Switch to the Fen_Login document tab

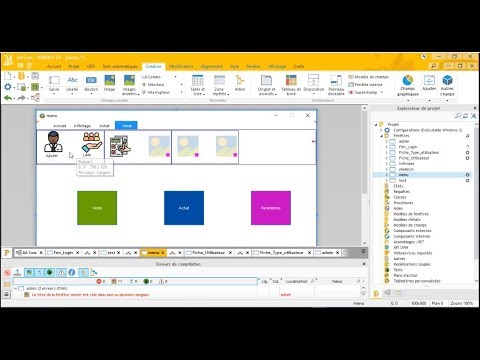[x=63, y=253]
